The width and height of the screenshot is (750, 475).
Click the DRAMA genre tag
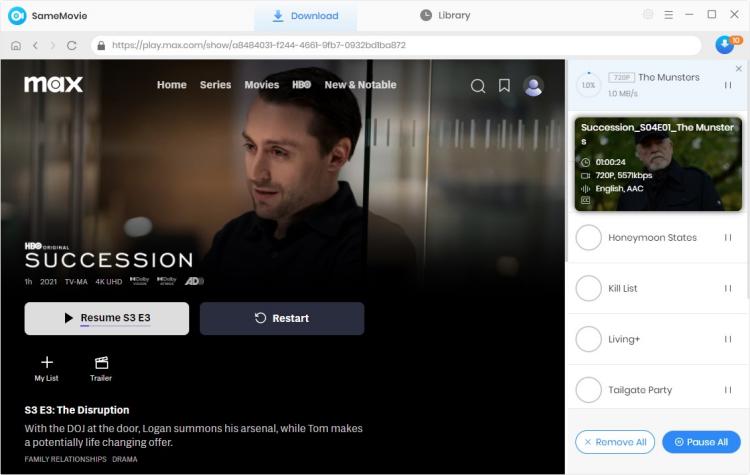point(125,459)
